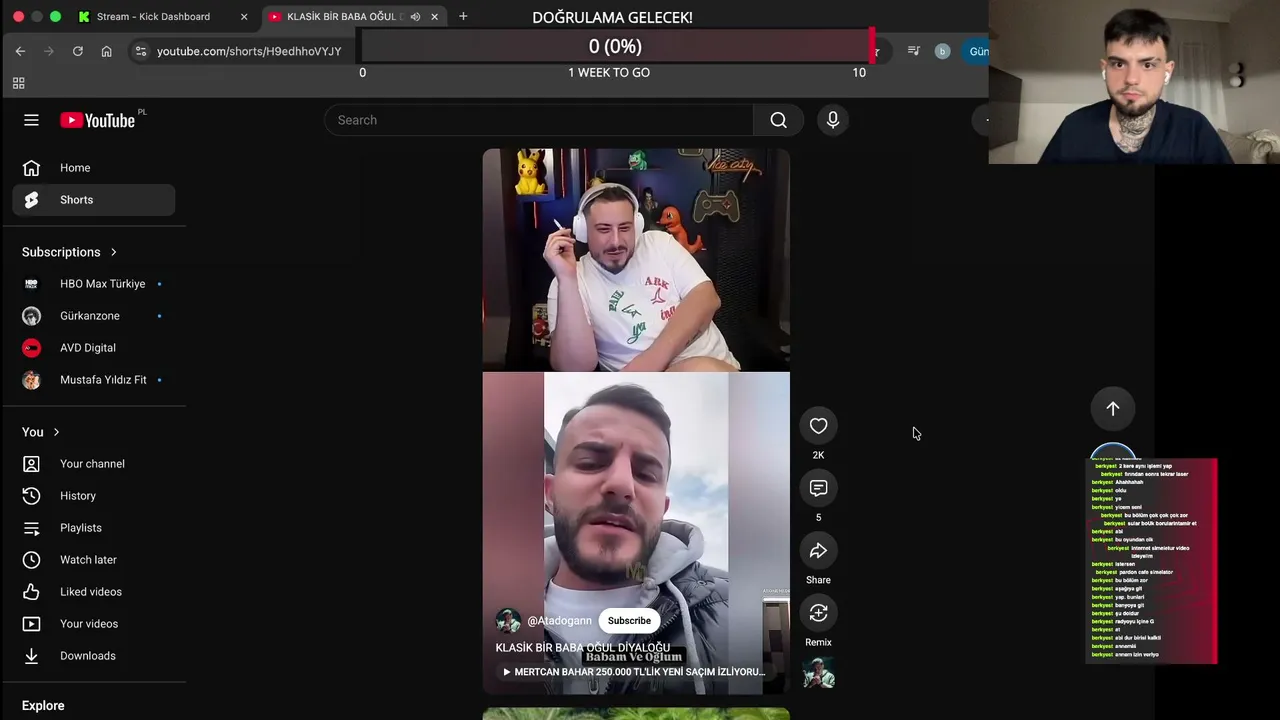Screen dimensions: 1280x720
Task: Start voice search with the microphone
Action: tap(833, 120)
